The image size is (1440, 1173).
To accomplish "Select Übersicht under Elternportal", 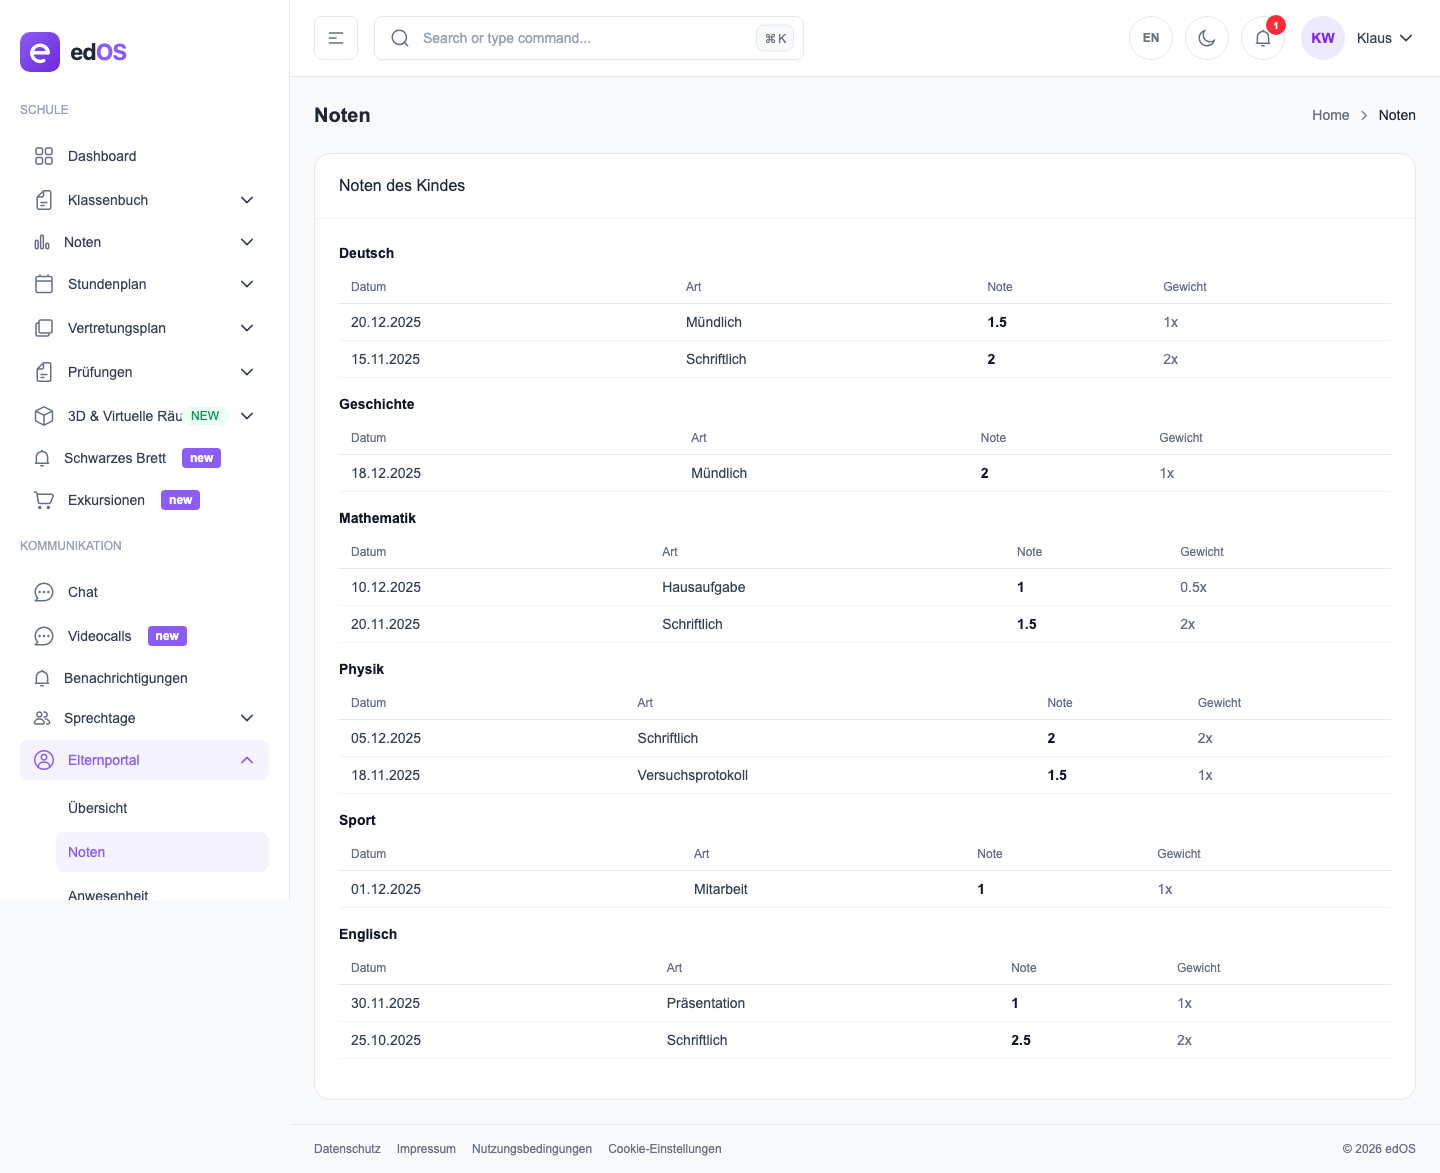I will pos(98,808).
